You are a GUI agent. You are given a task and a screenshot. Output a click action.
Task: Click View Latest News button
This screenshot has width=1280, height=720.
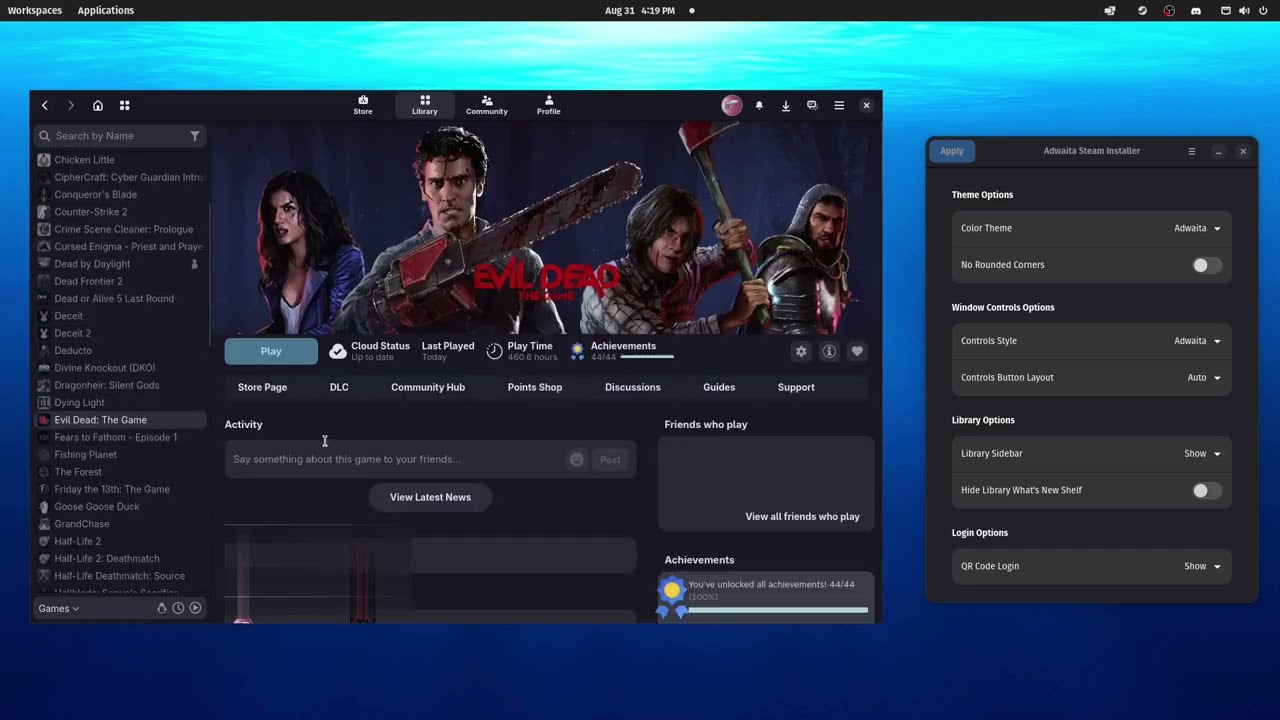click(430, 497)
